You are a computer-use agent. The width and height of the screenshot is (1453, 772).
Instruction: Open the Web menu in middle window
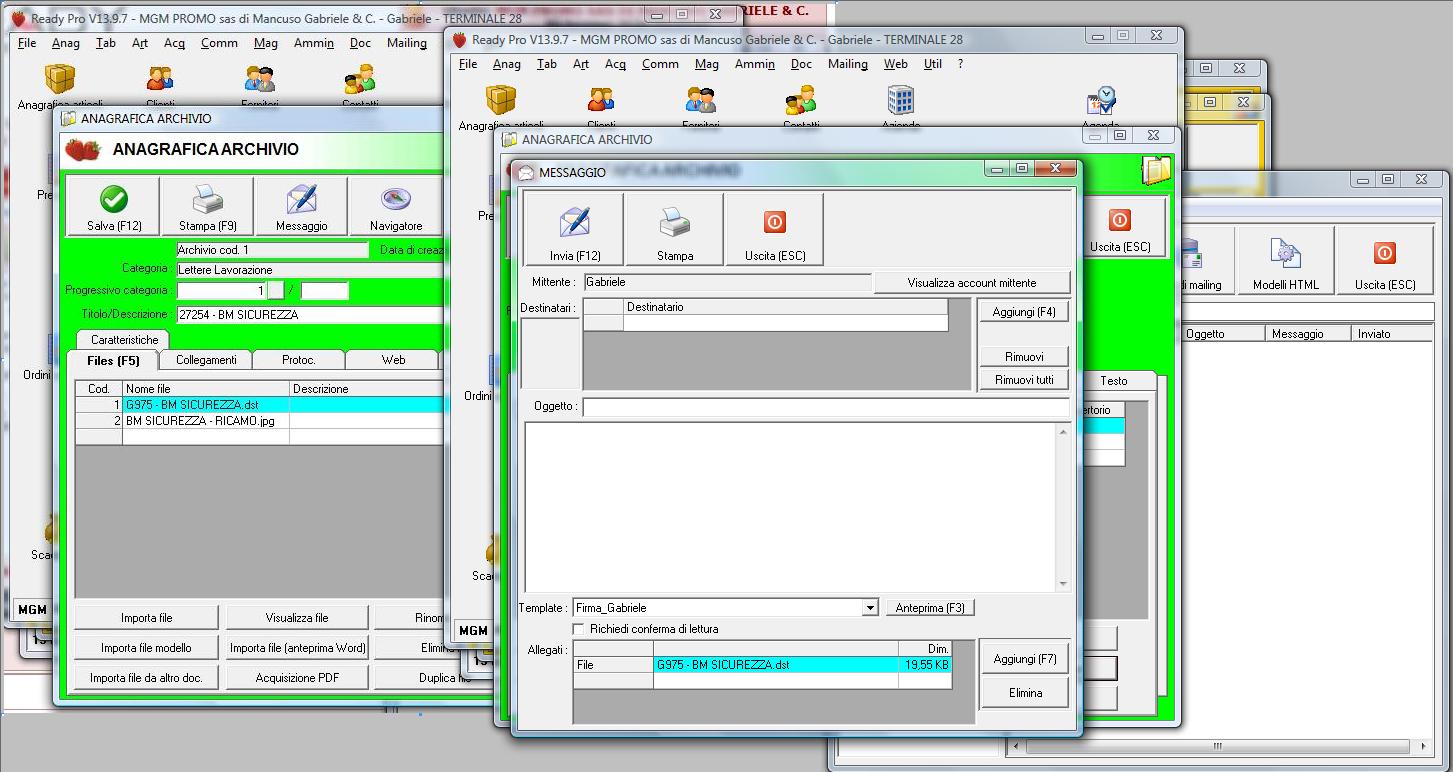coord(895,64)
